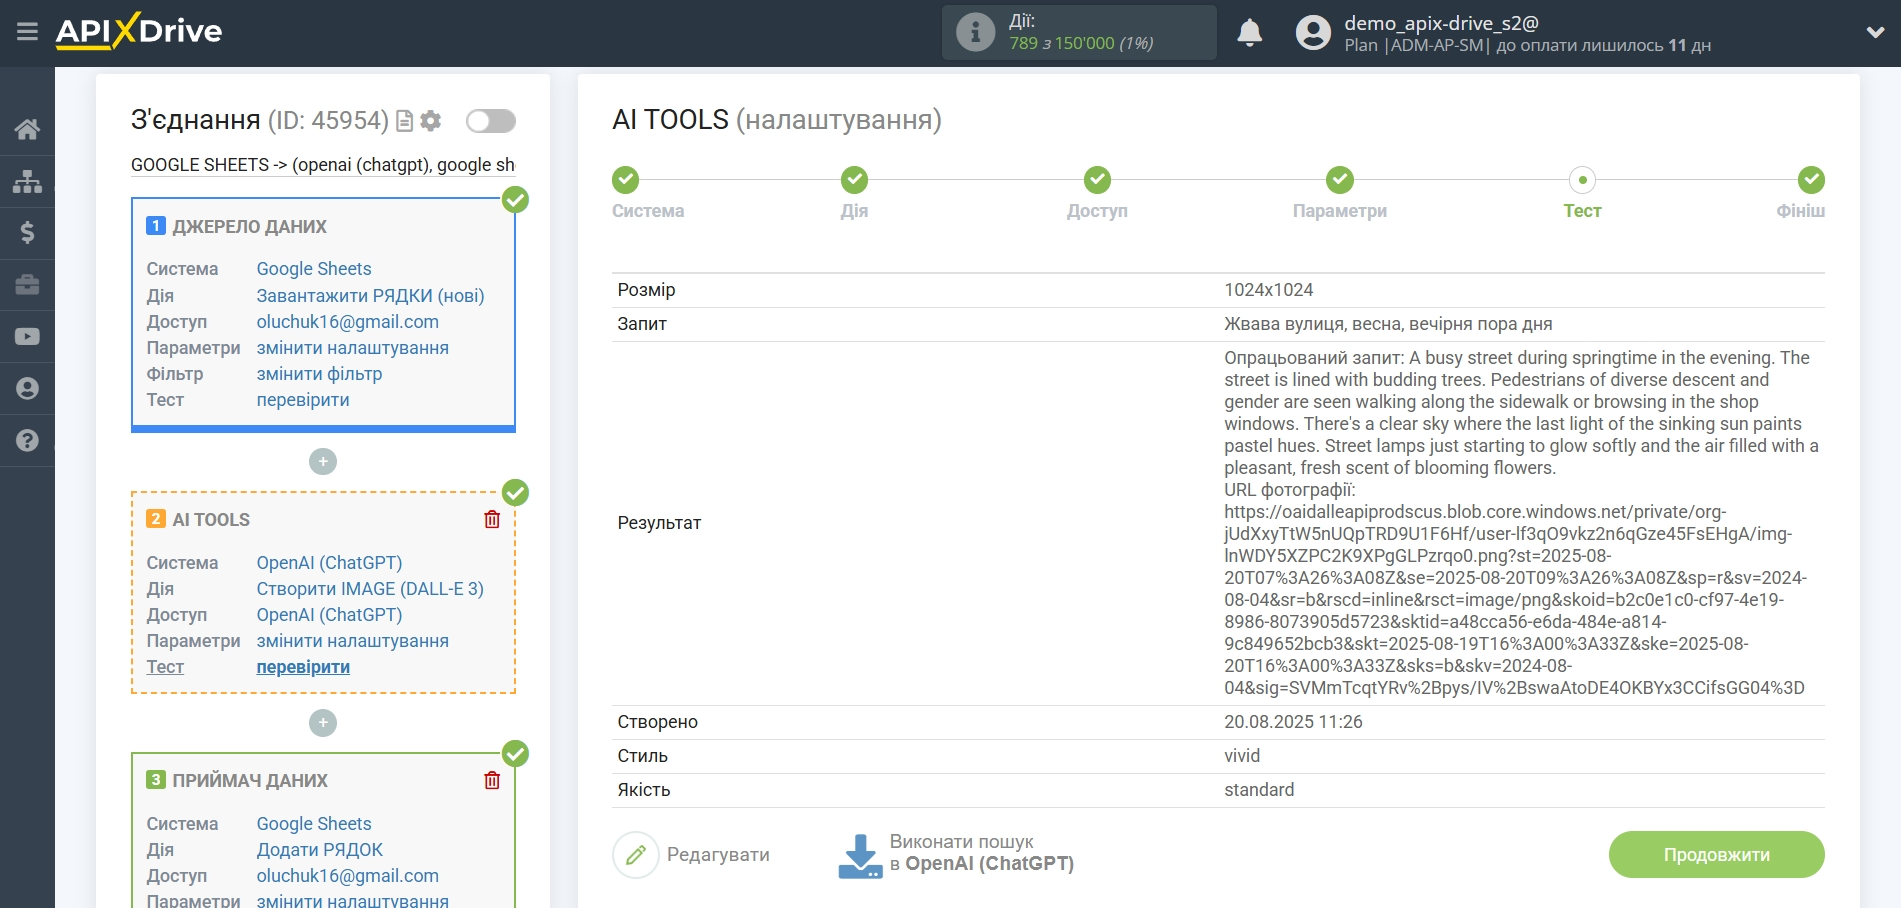Click source access oluchuk16@gmail.com link

(347, 322)
